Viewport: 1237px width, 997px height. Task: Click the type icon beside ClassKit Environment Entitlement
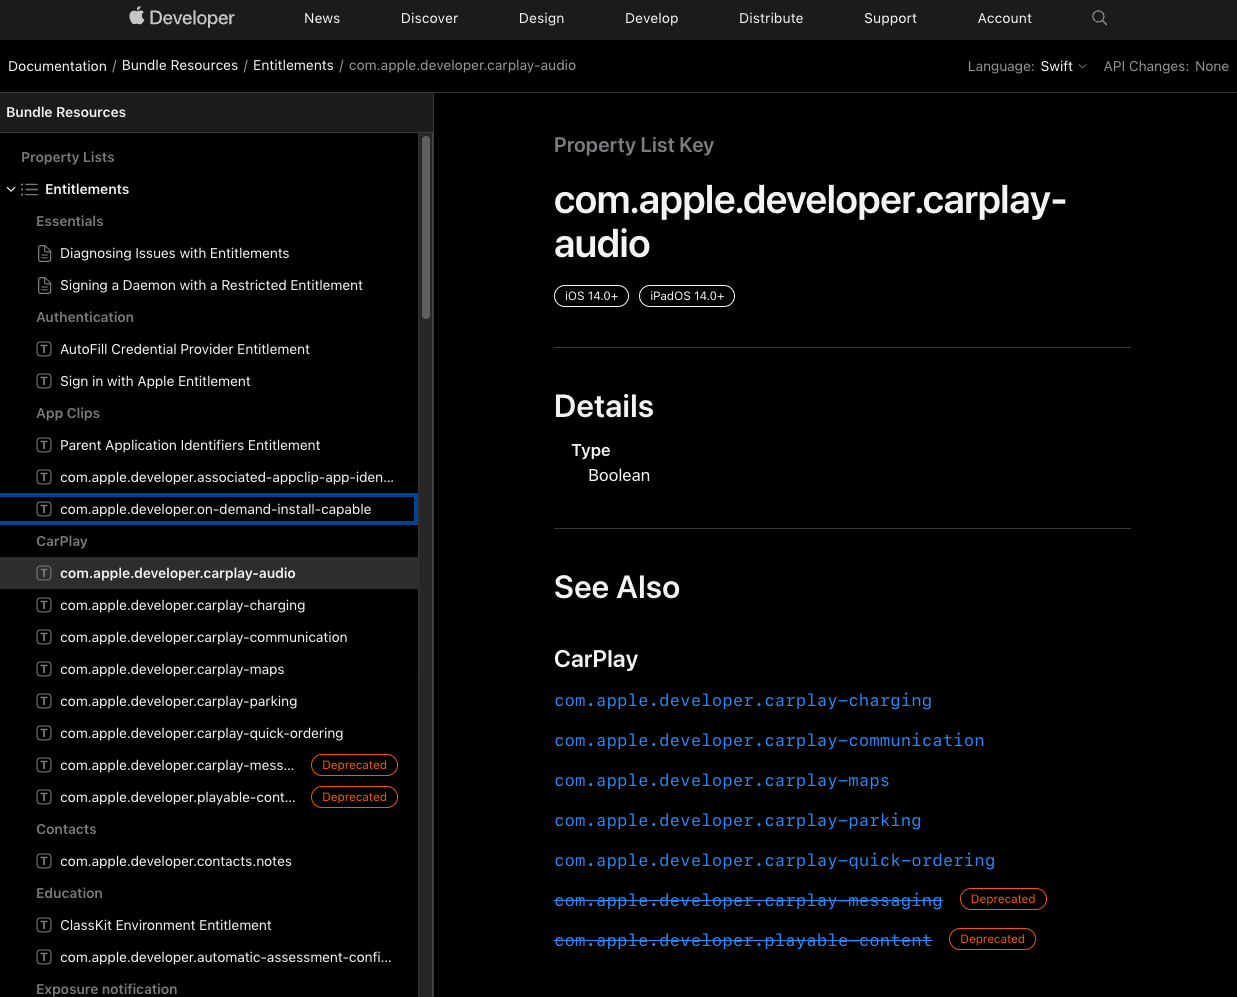pos(44,925)
